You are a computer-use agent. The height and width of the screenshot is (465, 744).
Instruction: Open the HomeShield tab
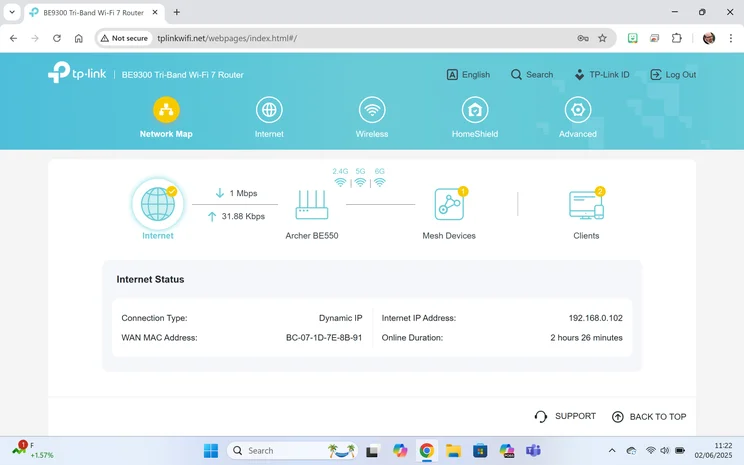pos(475,117)
